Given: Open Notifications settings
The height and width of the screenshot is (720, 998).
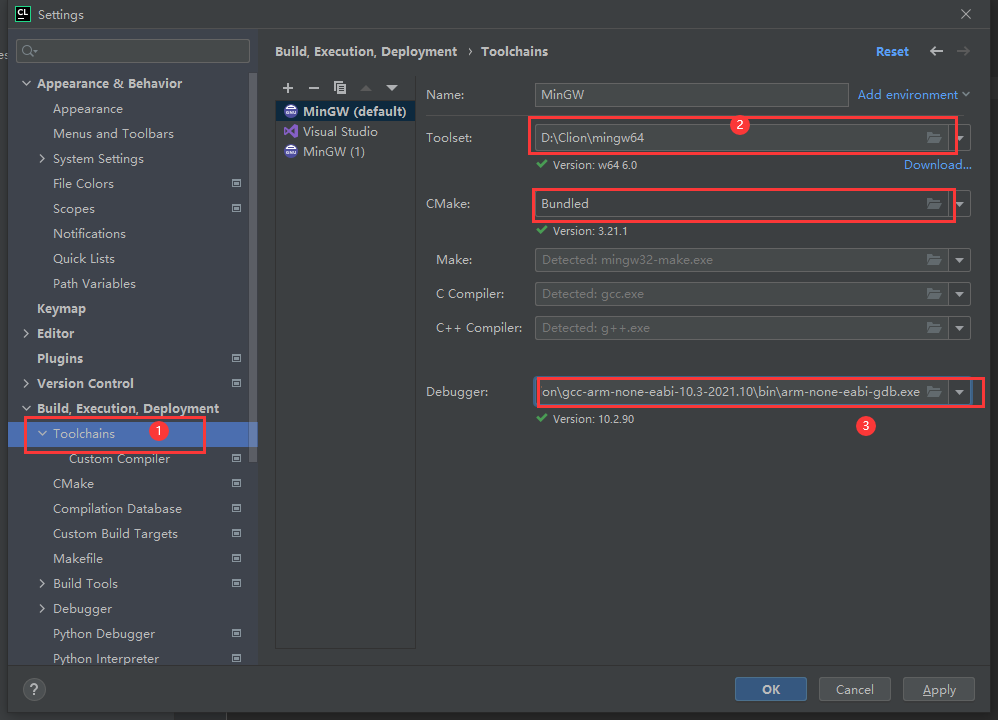Looking at the screenshot, I should click(89, 234).
